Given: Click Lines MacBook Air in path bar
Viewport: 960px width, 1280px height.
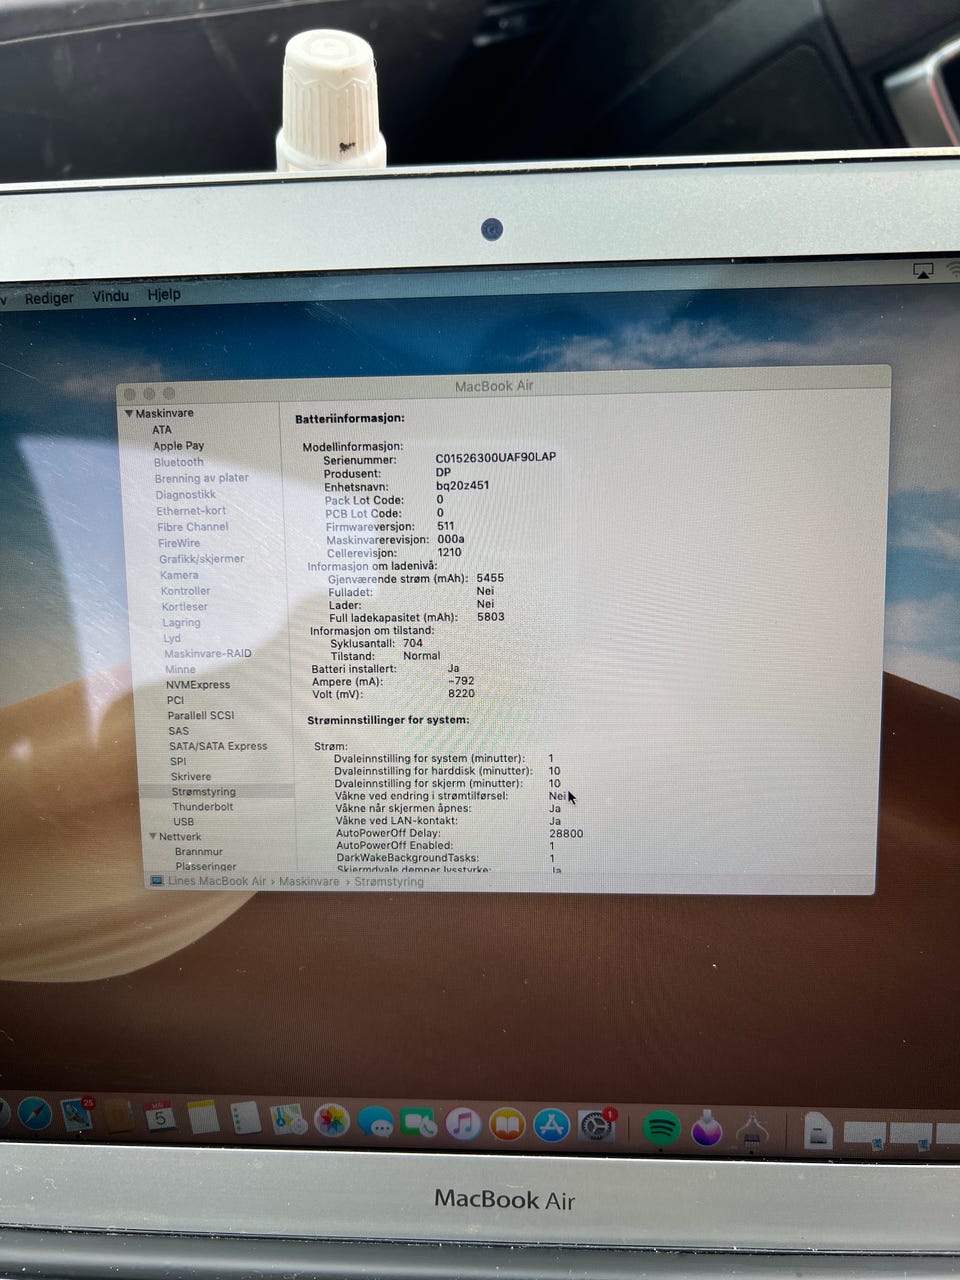Looking at the screenshot, I should pyautogui.click(x=217, y=881).
